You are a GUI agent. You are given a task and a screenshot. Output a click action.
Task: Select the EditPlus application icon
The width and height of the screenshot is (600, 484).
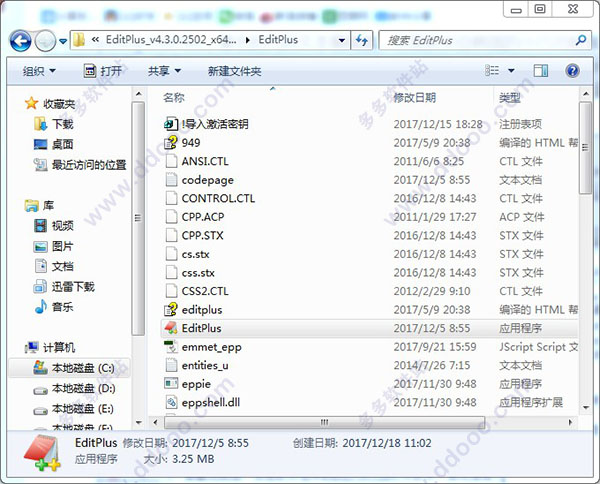coord(171,328)
